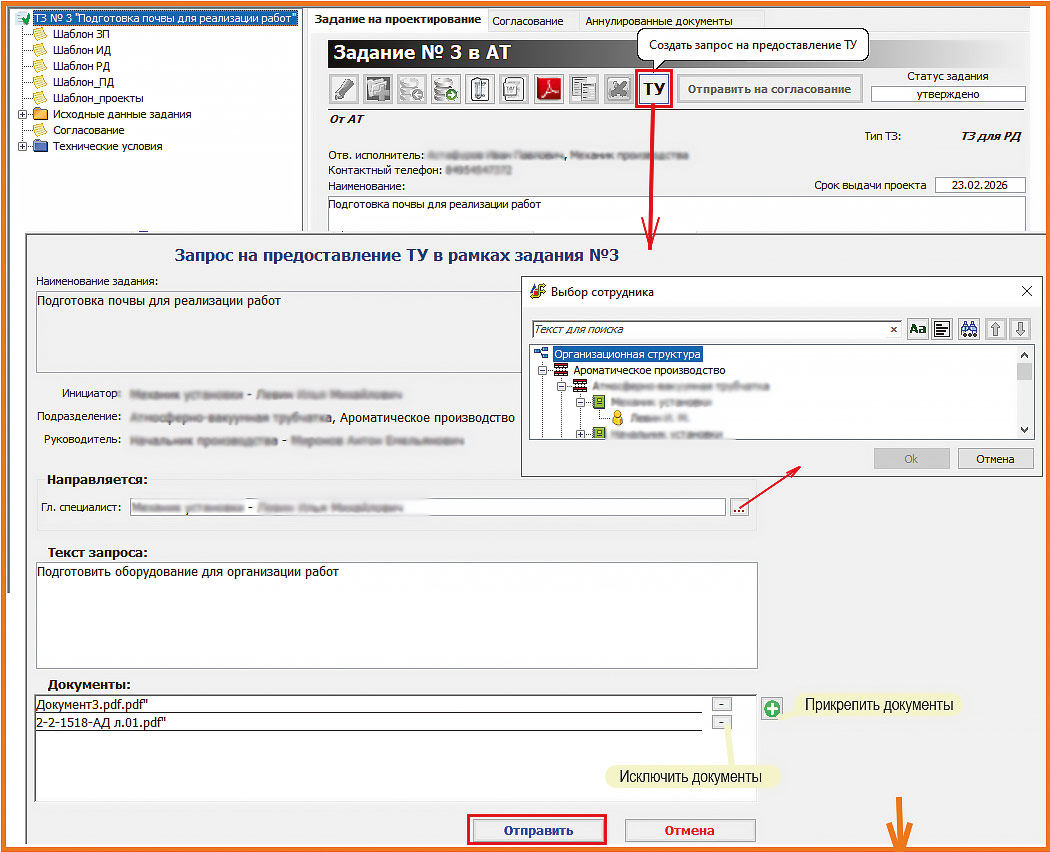
Task: Remove 2-2-1518-АД л.01.pdf with minus button
Action: point(722,722)
